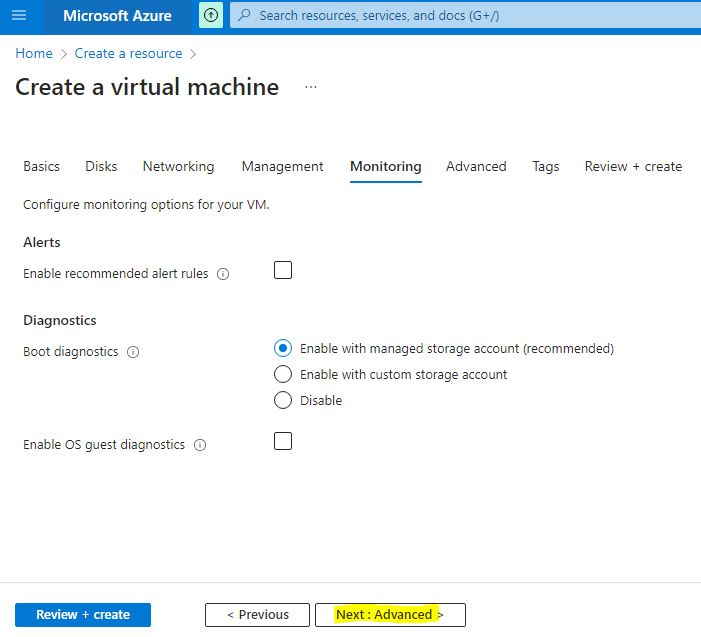The width and height of the screenshot is (701, 637).
Task: Follow the Home breadcrumb link
Action: [x=34, y=54]
